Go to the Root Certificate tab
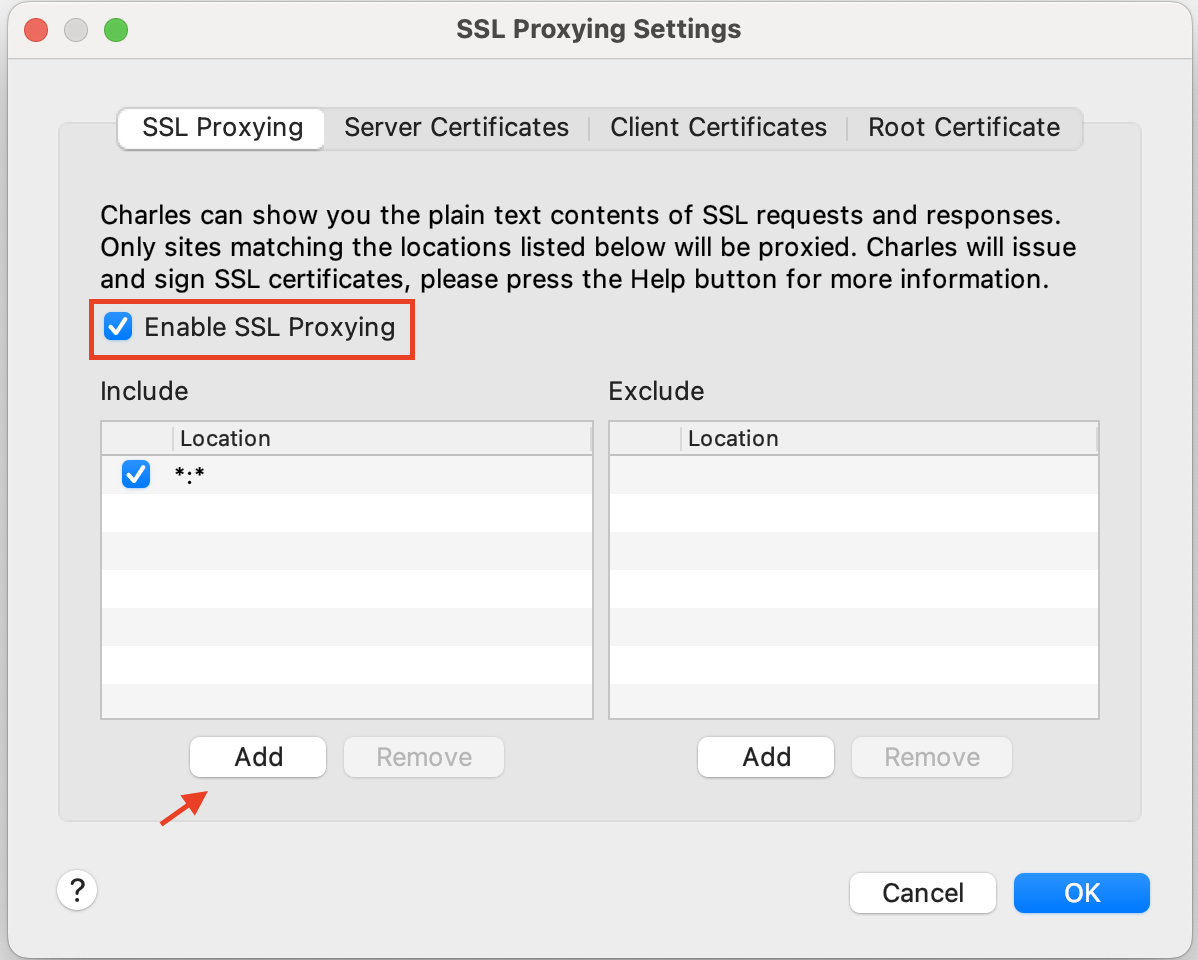 point(963,128)
